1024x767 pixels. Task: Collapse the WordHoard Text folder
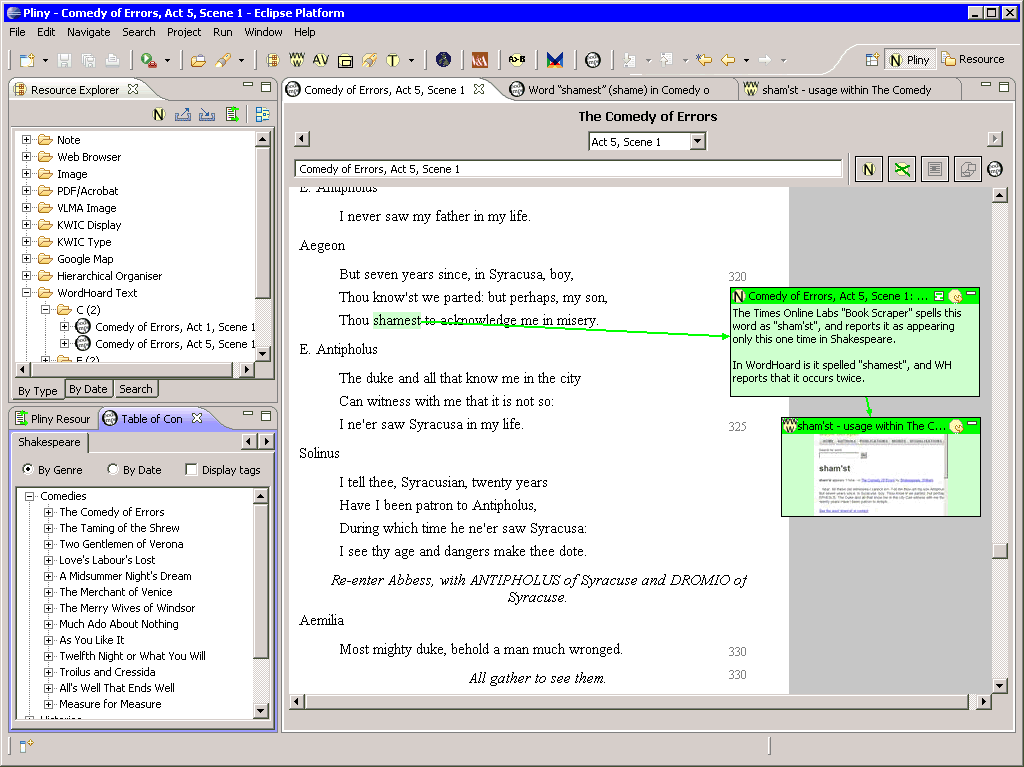[x=27, y=293]
